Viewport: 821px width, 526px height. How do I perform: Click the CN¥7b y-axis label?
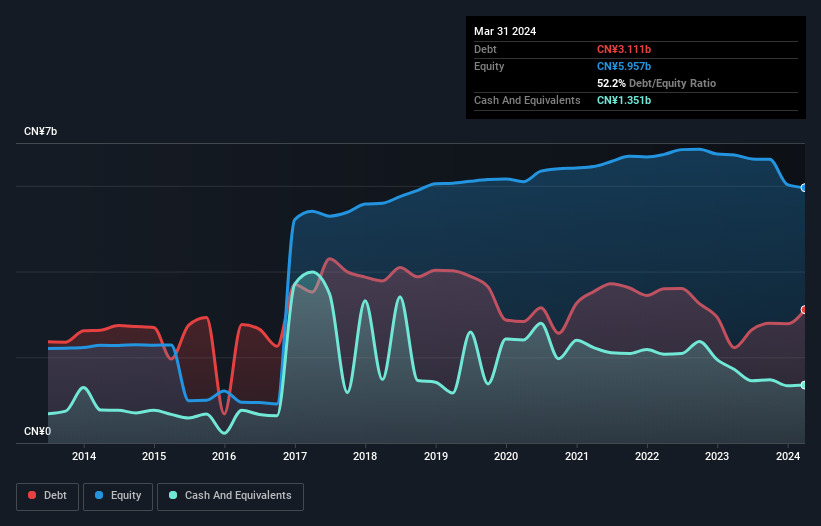(40, 131)
